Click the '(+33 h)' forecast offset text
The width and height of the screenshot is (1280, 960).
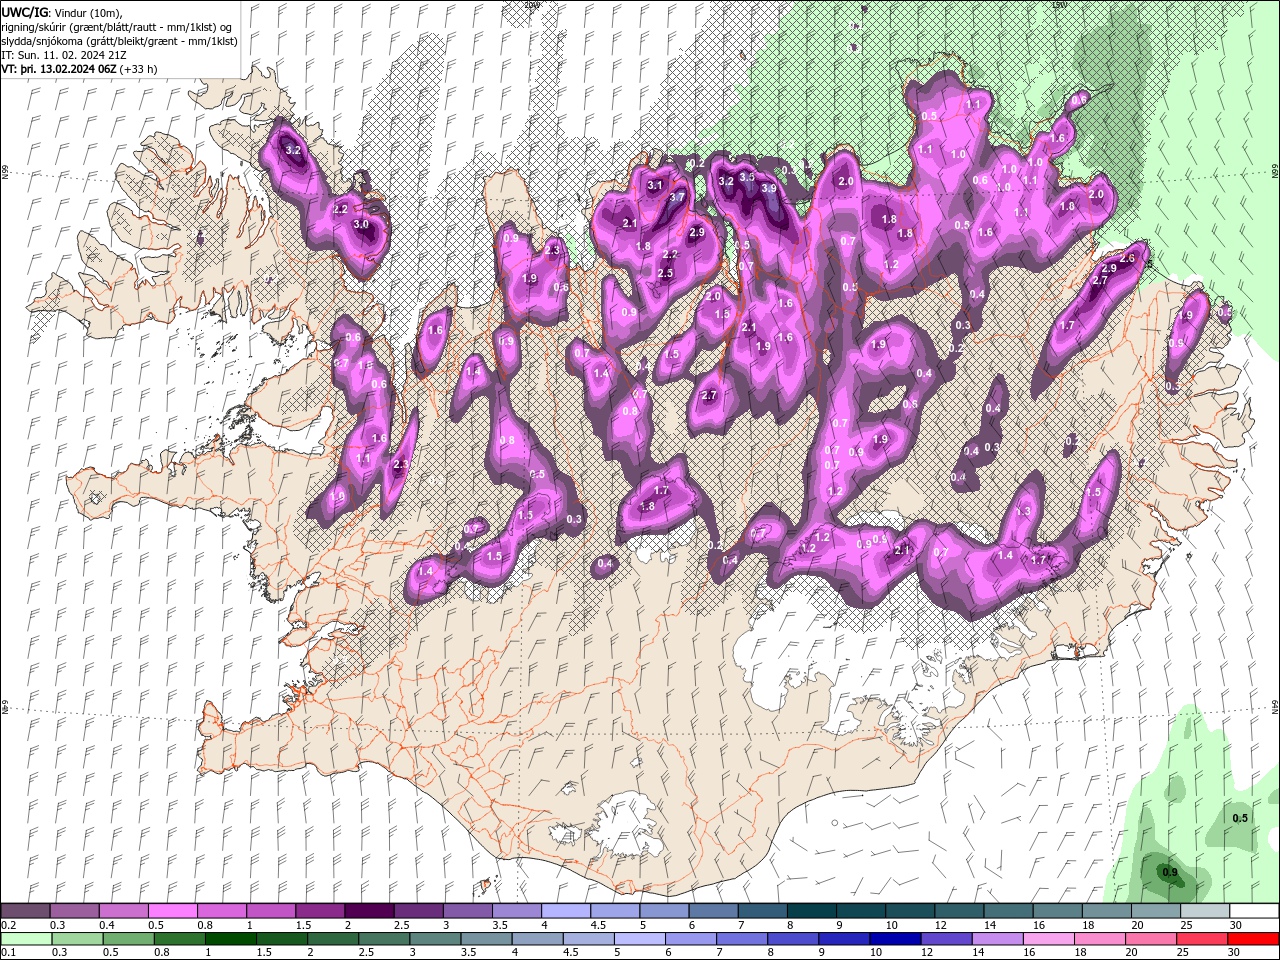click(138, 69)
